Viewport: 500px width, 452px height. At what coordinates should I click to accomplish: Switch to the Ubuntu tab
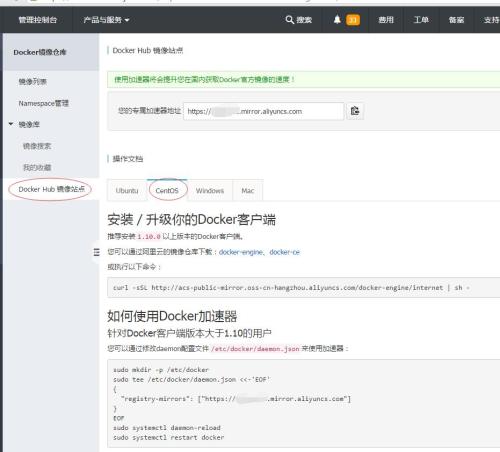[x=127, y=191]
